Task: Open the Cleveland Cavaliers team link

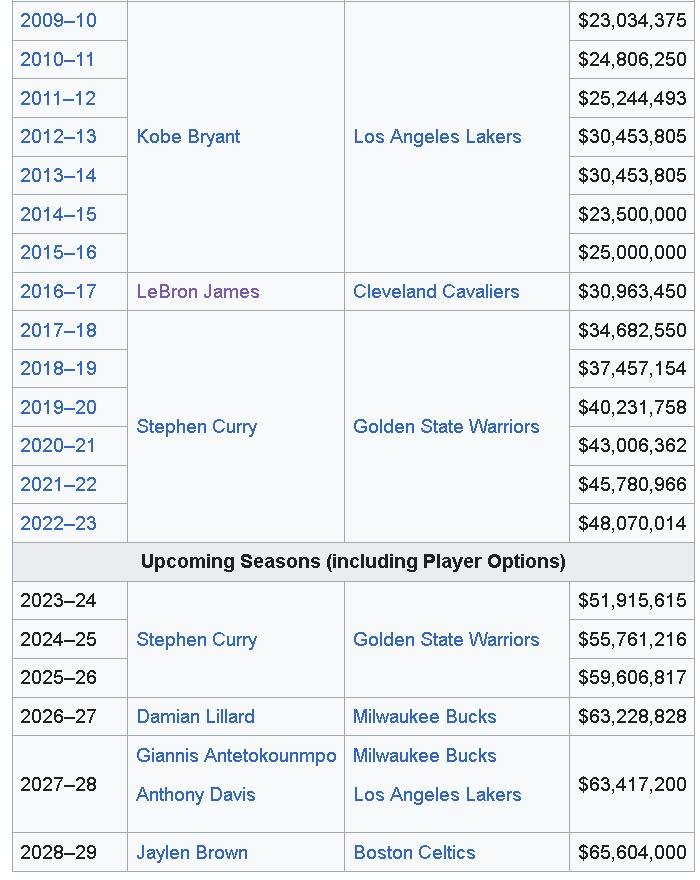Action: (x=436, y=291)
